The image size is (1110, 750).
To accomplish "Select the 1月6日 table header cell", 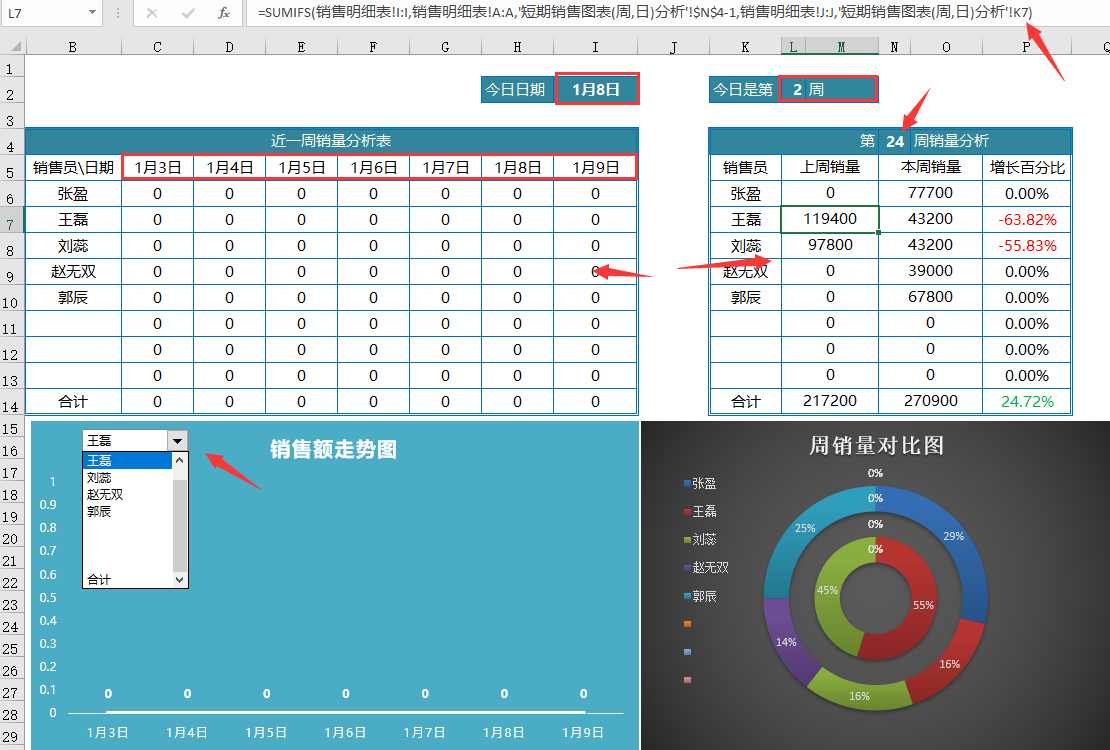I will 373,167.
